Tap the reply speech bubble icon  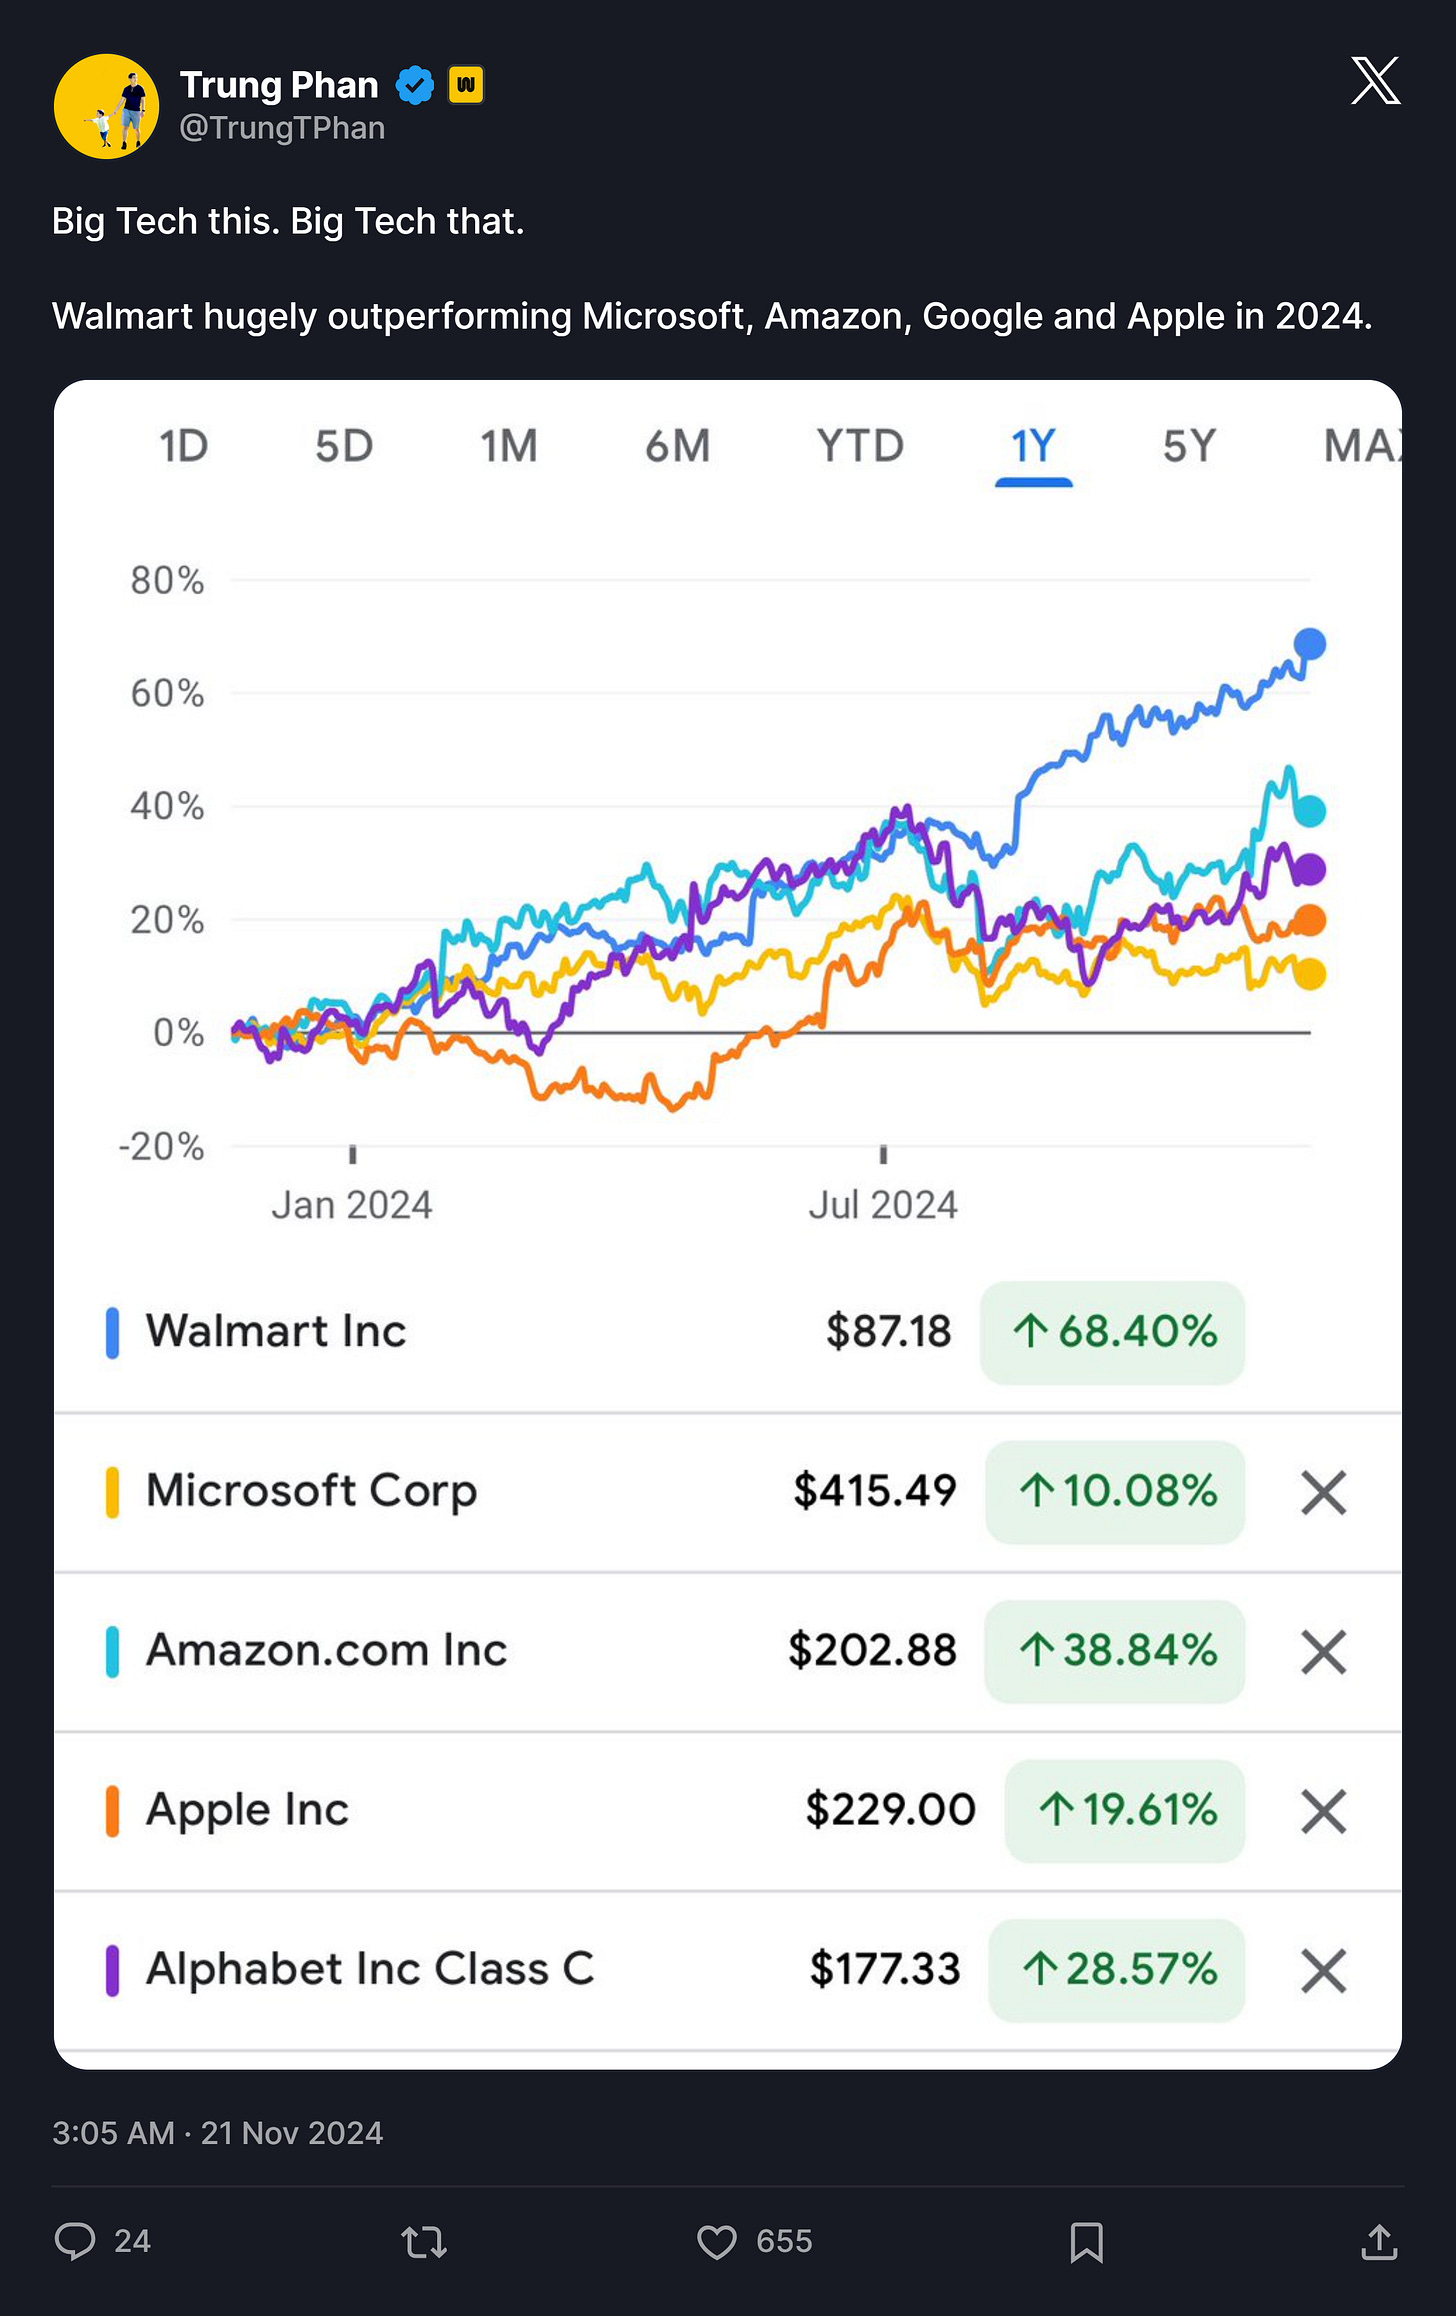tap(75, 2241)
